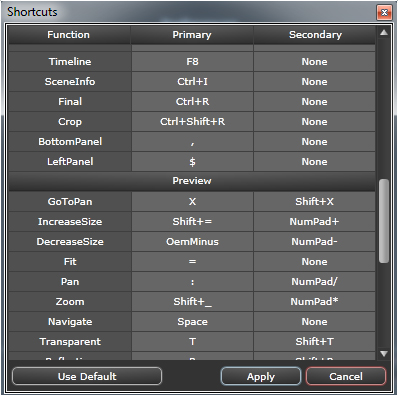The height and width of the screenshot is (395, 398).
Task: Edit LeftPanel primary $ shortcut
Action: (x=192, y=162)
